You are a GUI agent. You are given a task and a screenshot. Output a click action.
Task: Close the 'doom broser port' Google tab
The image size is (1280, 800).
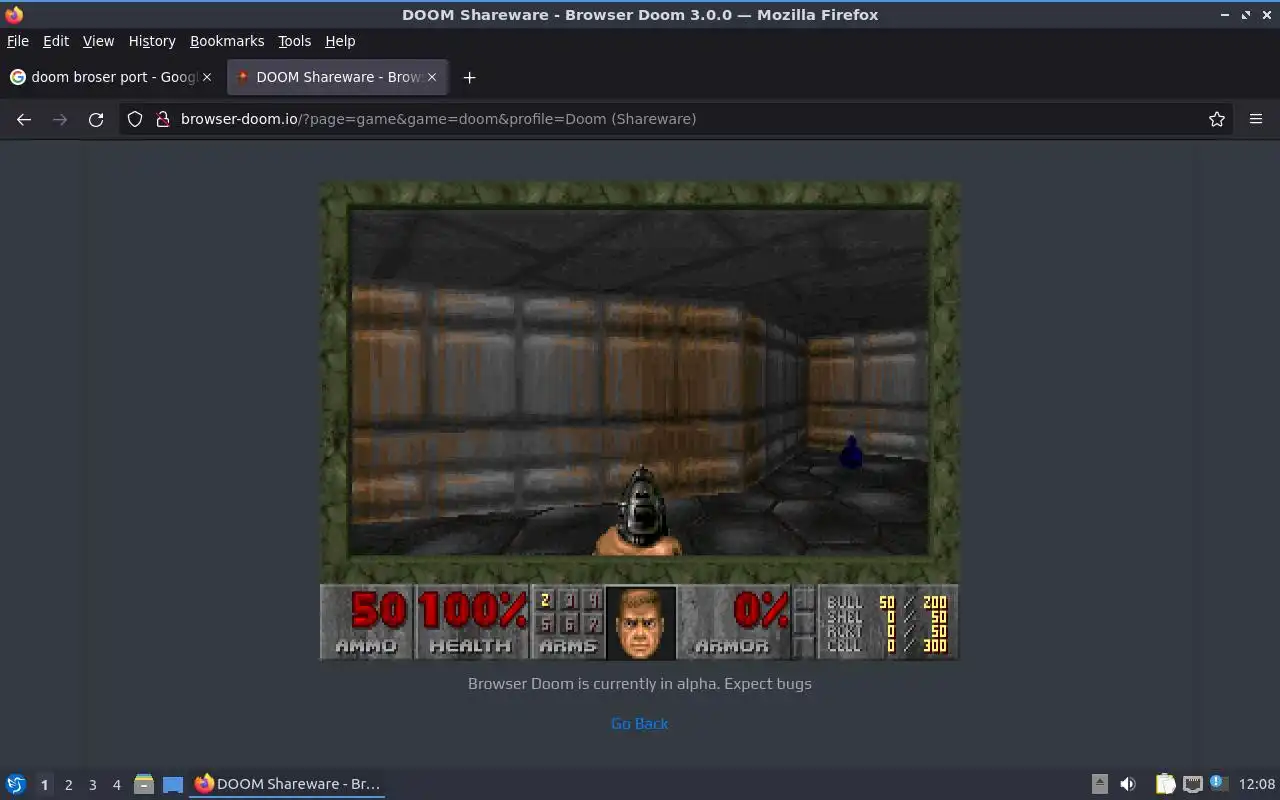(208, 77)
